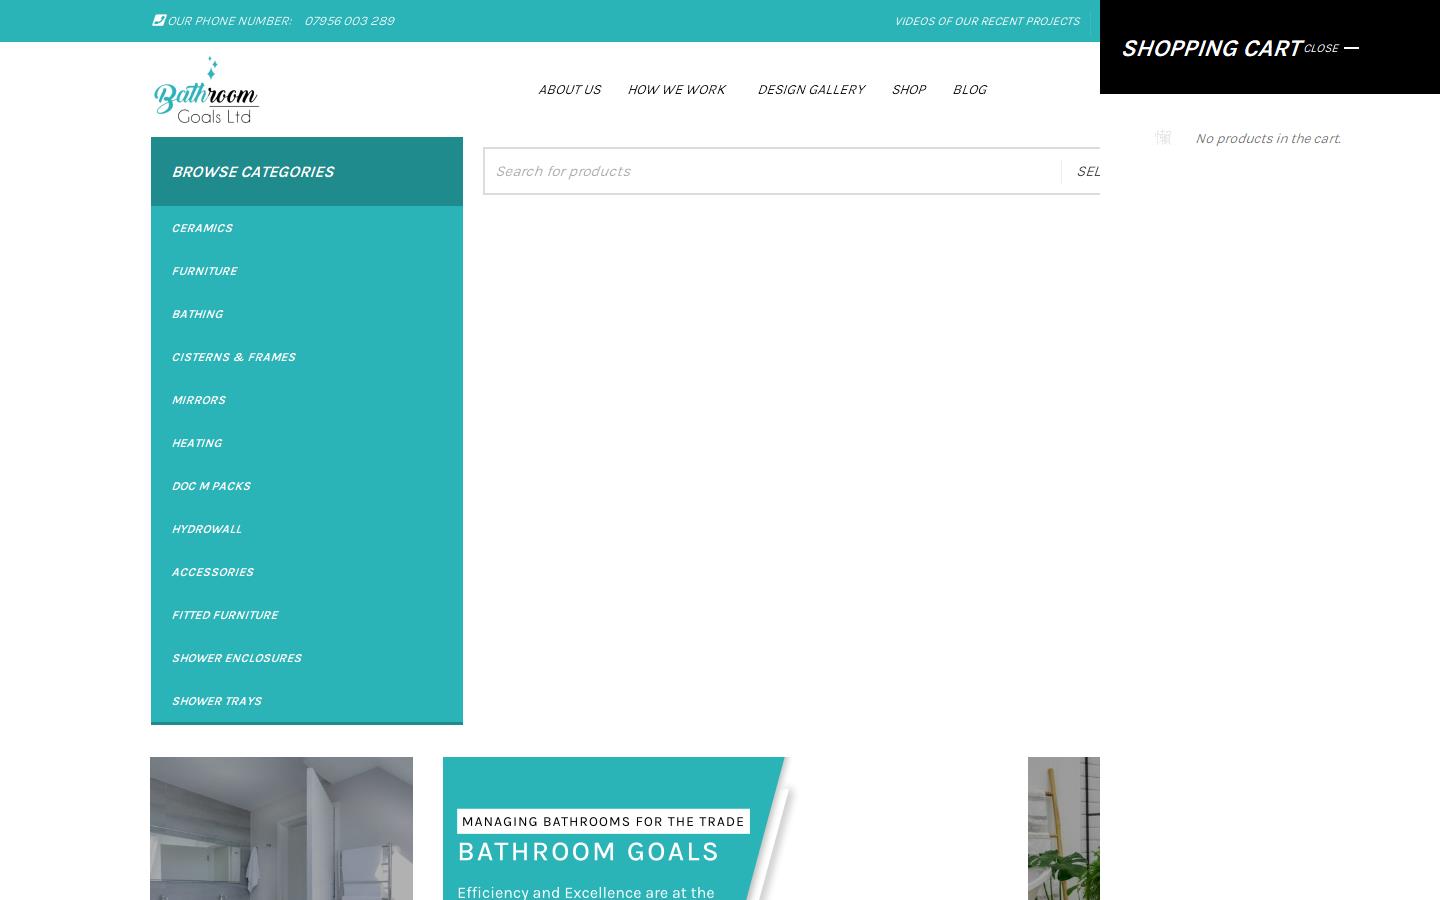Go to the Design Gallery page
This screenshot has height=900, width=1440.
point(810,90)
